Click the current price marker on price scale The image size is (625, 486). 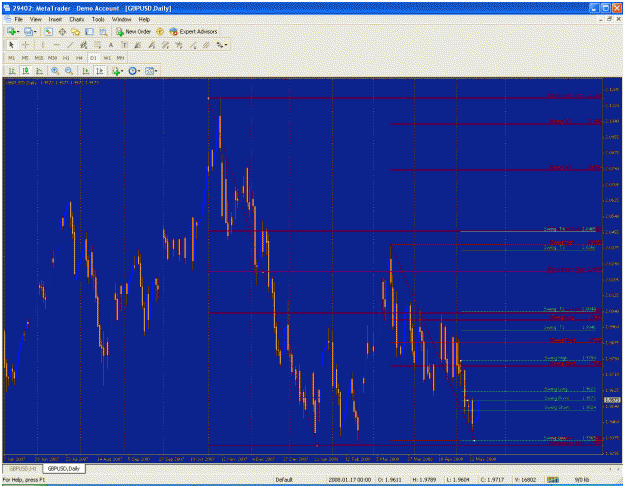(x=613, y=400)
